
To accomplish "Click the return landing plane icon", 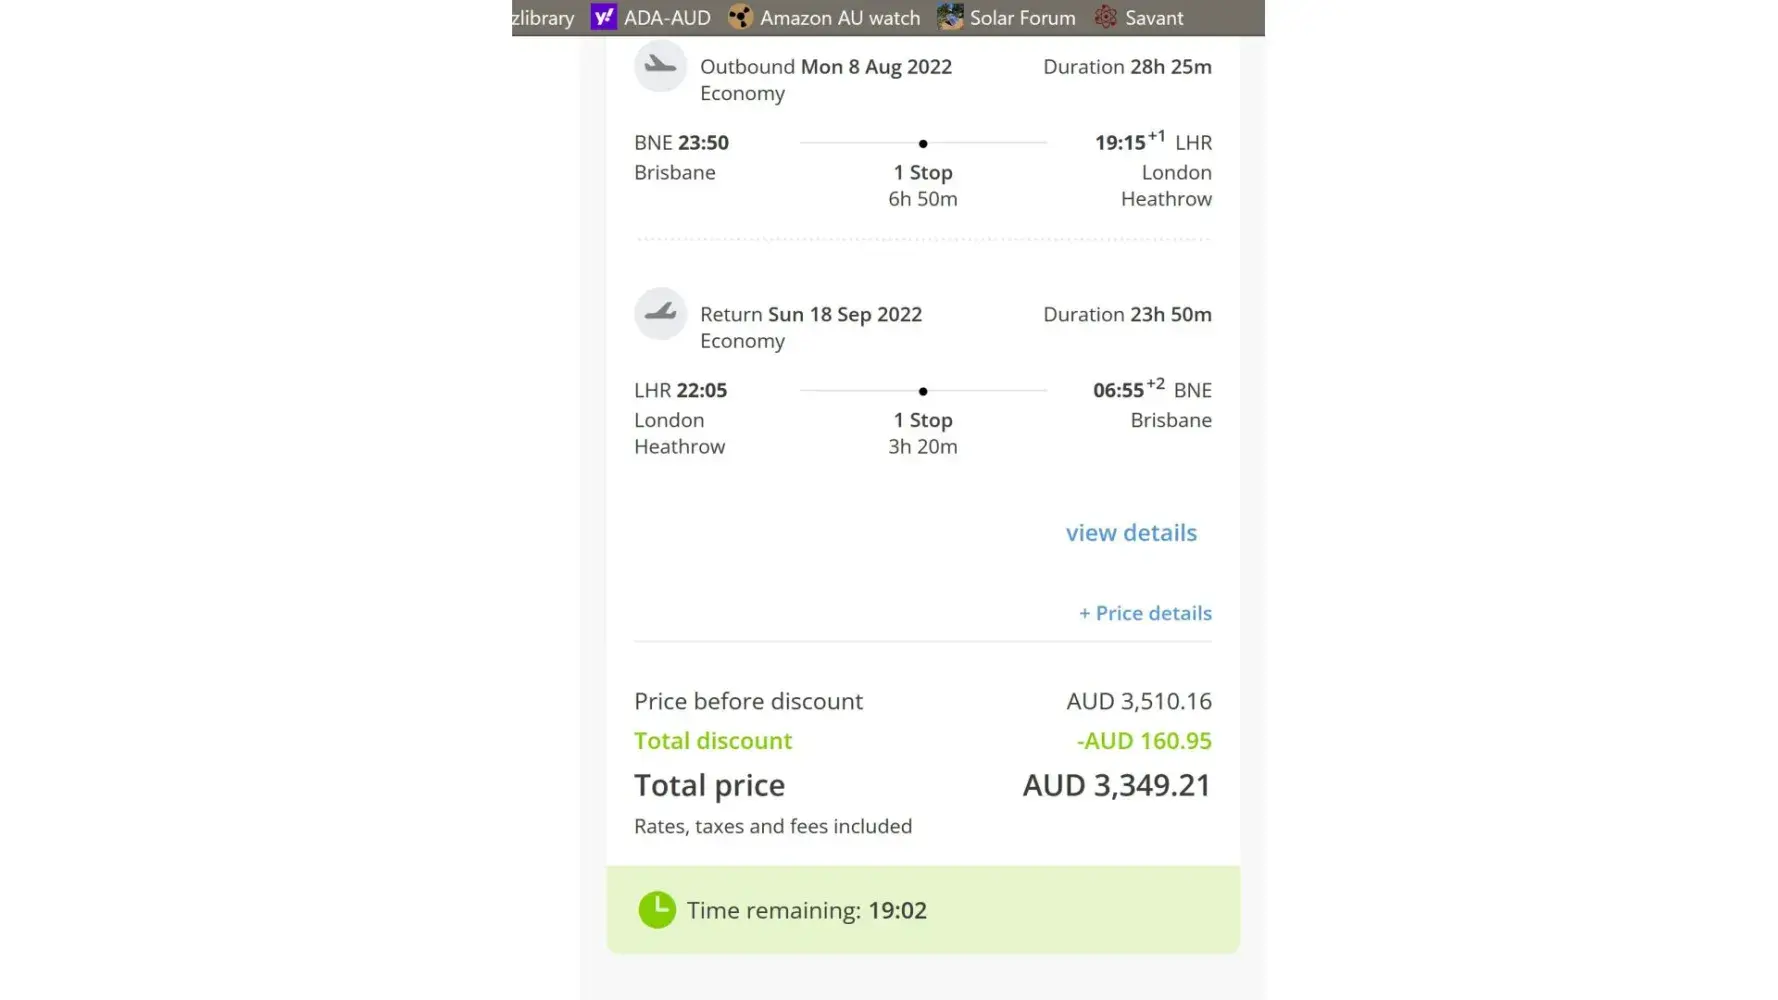I will 660,313.
